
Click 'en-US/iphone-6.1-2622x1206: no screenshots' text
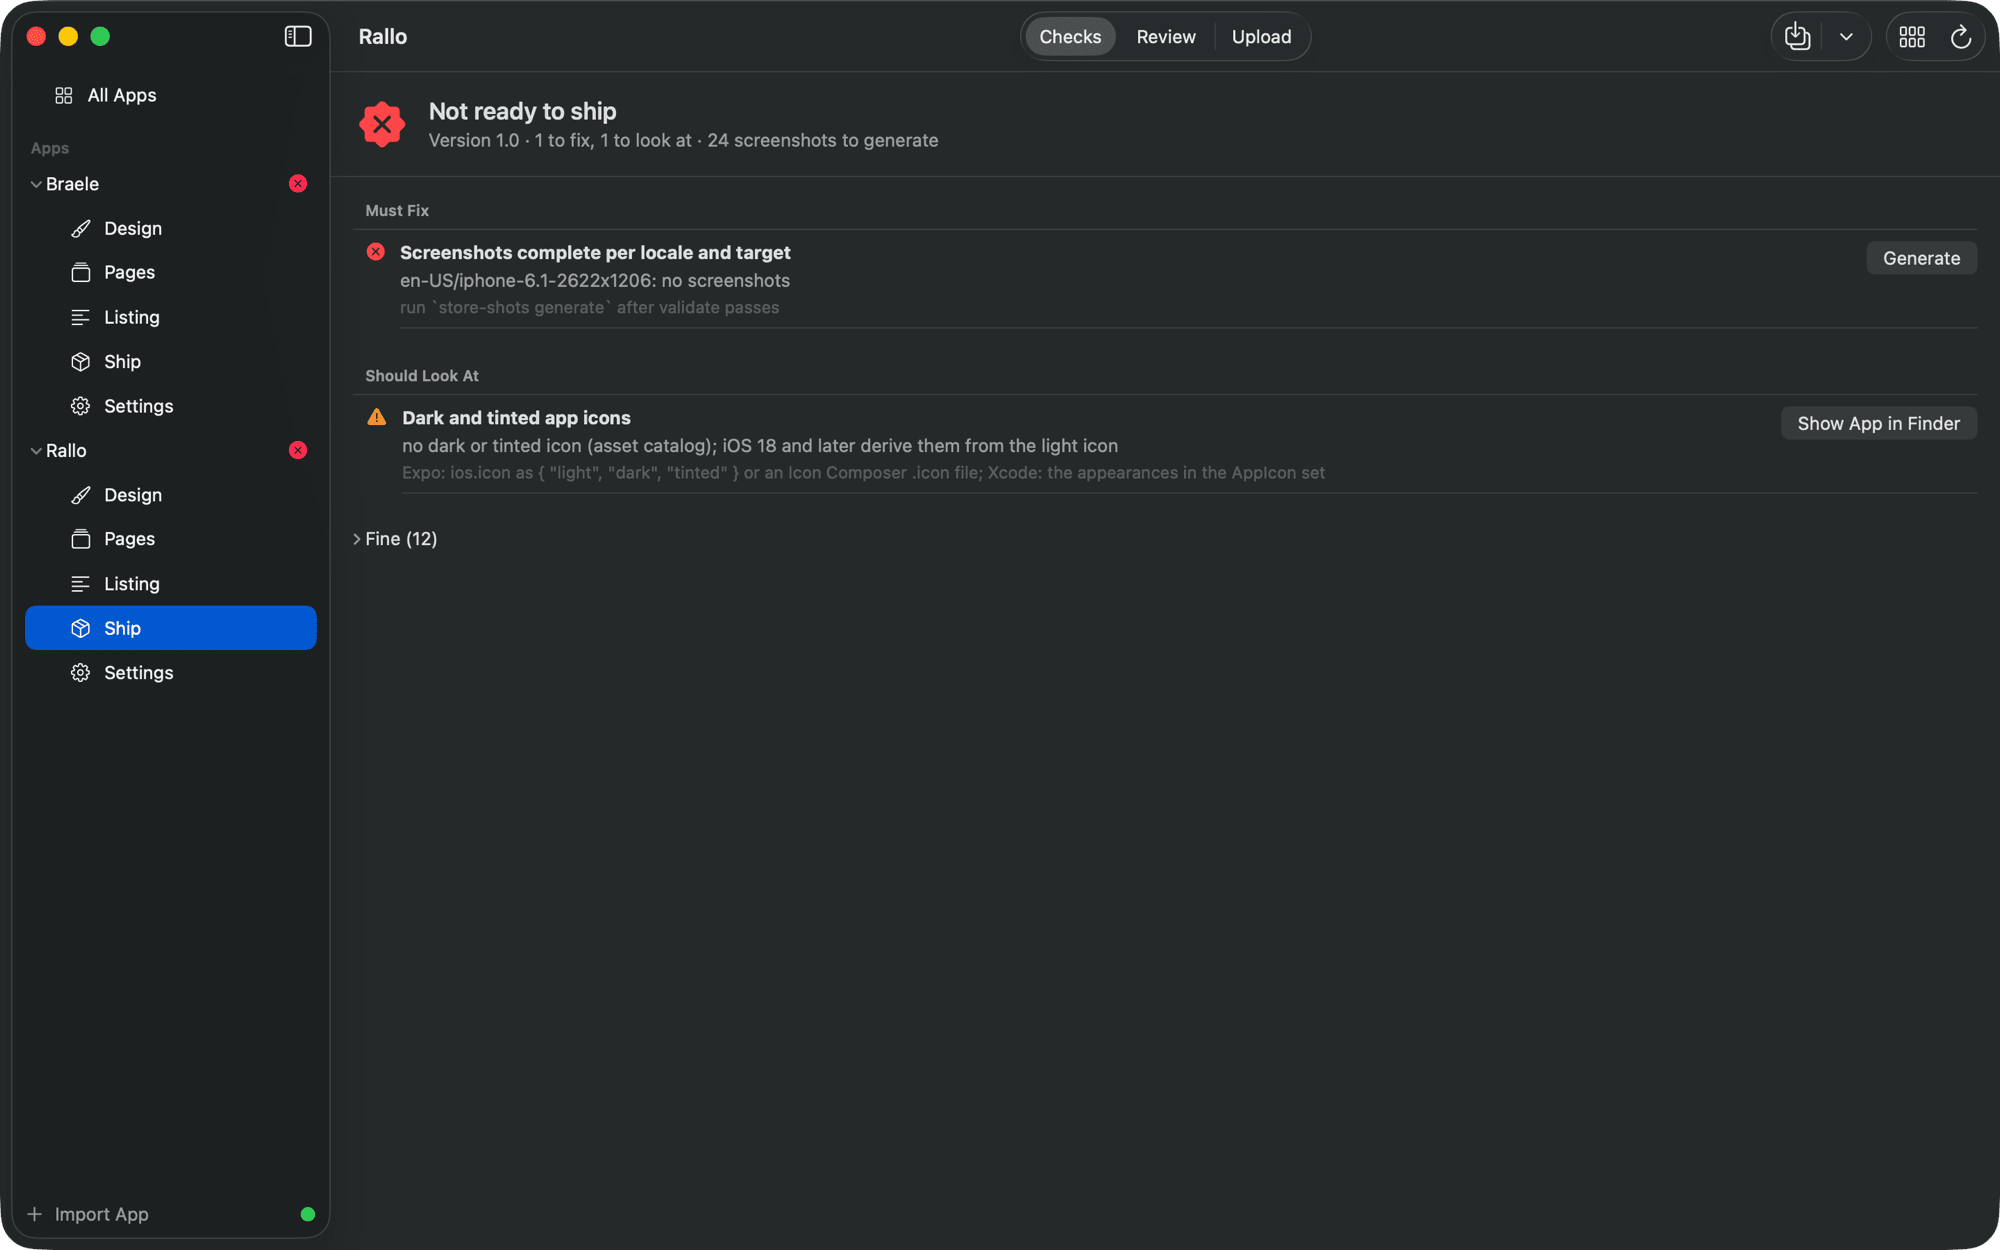(x=595, y=281)
